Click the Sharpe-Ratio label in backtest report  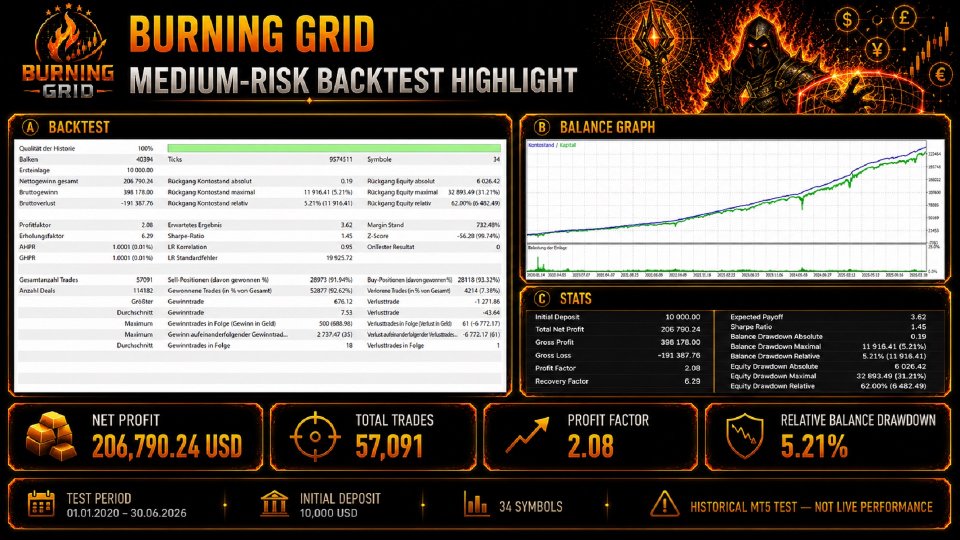click(186, 236)
